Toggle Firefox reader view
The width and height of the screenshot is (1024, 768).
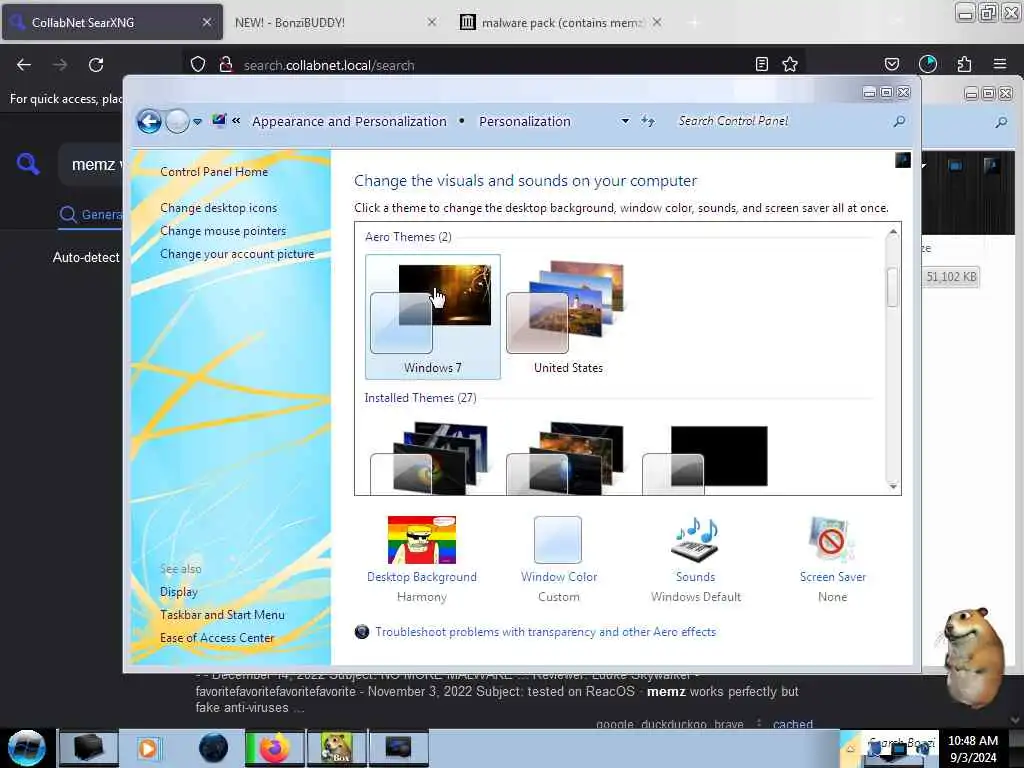pyautogui.click(x=761, y=64)
